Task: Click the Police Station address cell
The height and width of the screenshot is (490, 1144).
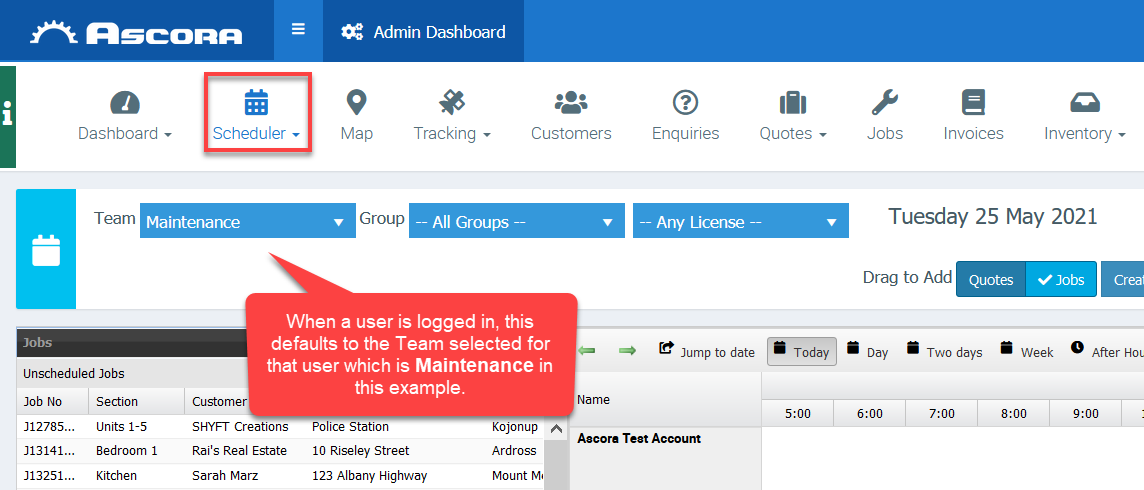Action: (x=350, y=427)
